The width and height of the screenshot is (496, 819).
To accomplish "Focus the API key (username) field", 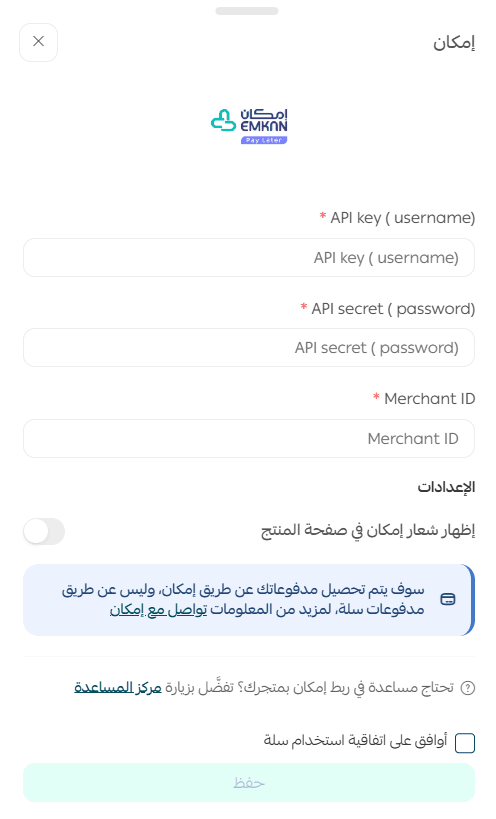I will click(x=249, y=258).
